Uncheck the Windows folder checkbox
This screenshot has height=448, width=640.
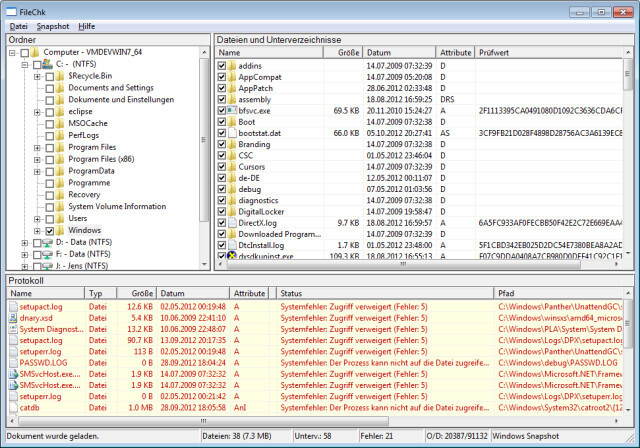tap(49, 231)
